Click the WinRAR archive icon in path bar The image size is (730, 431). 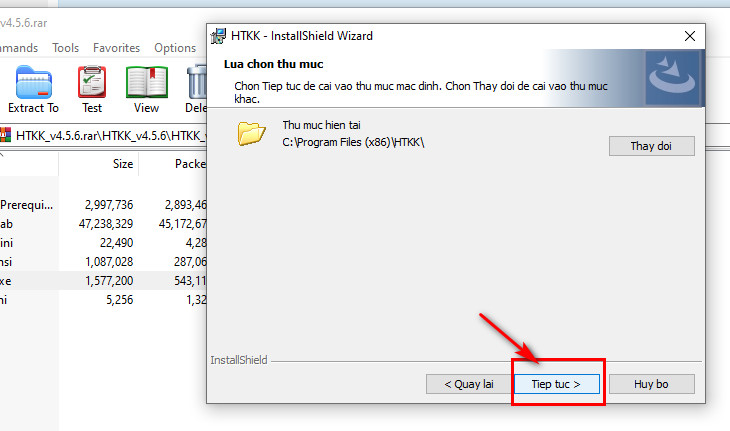(5, 135)
